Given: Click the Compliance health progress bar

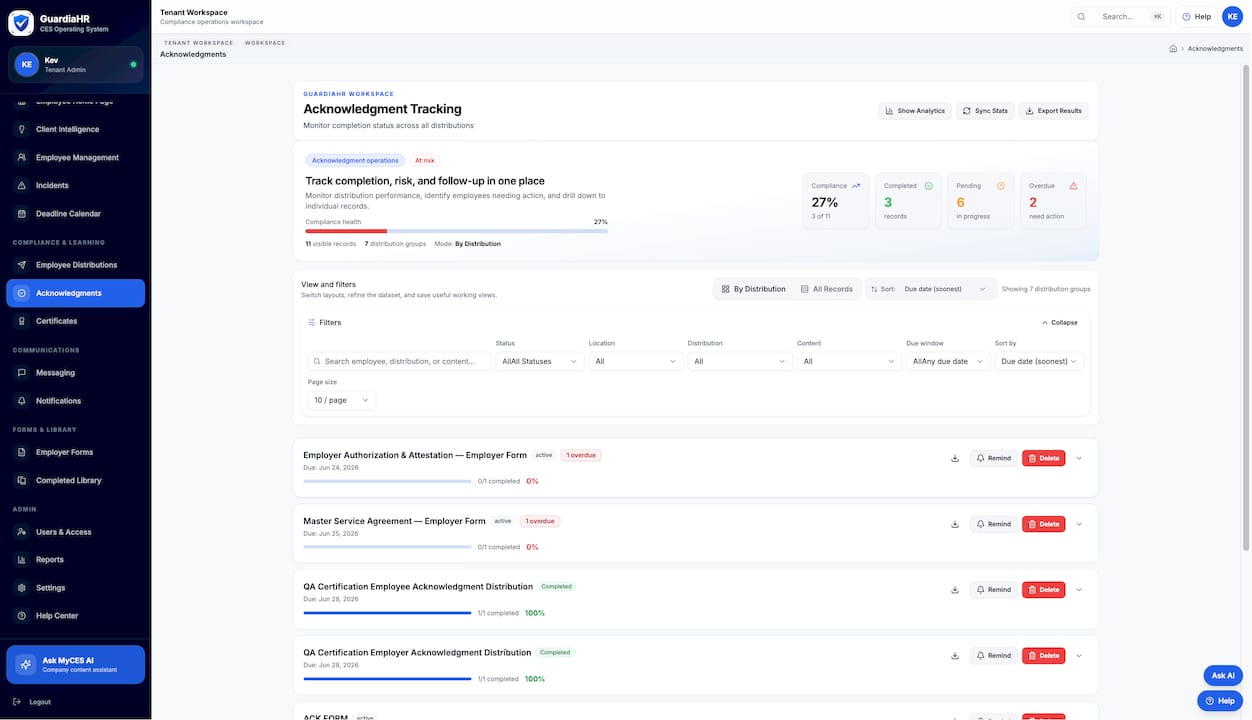Looking at the screenshot, I should pyautogui.click(x=456, y=231).
